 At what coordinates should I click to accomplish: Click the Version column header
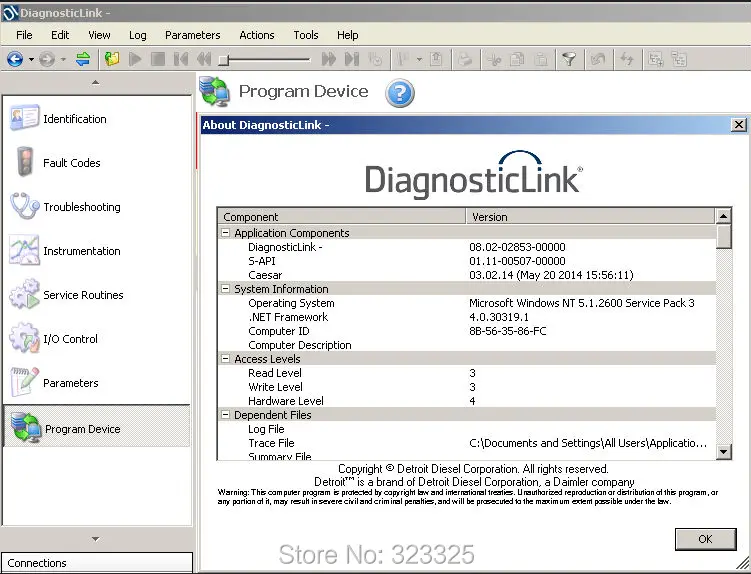point(591,217)
